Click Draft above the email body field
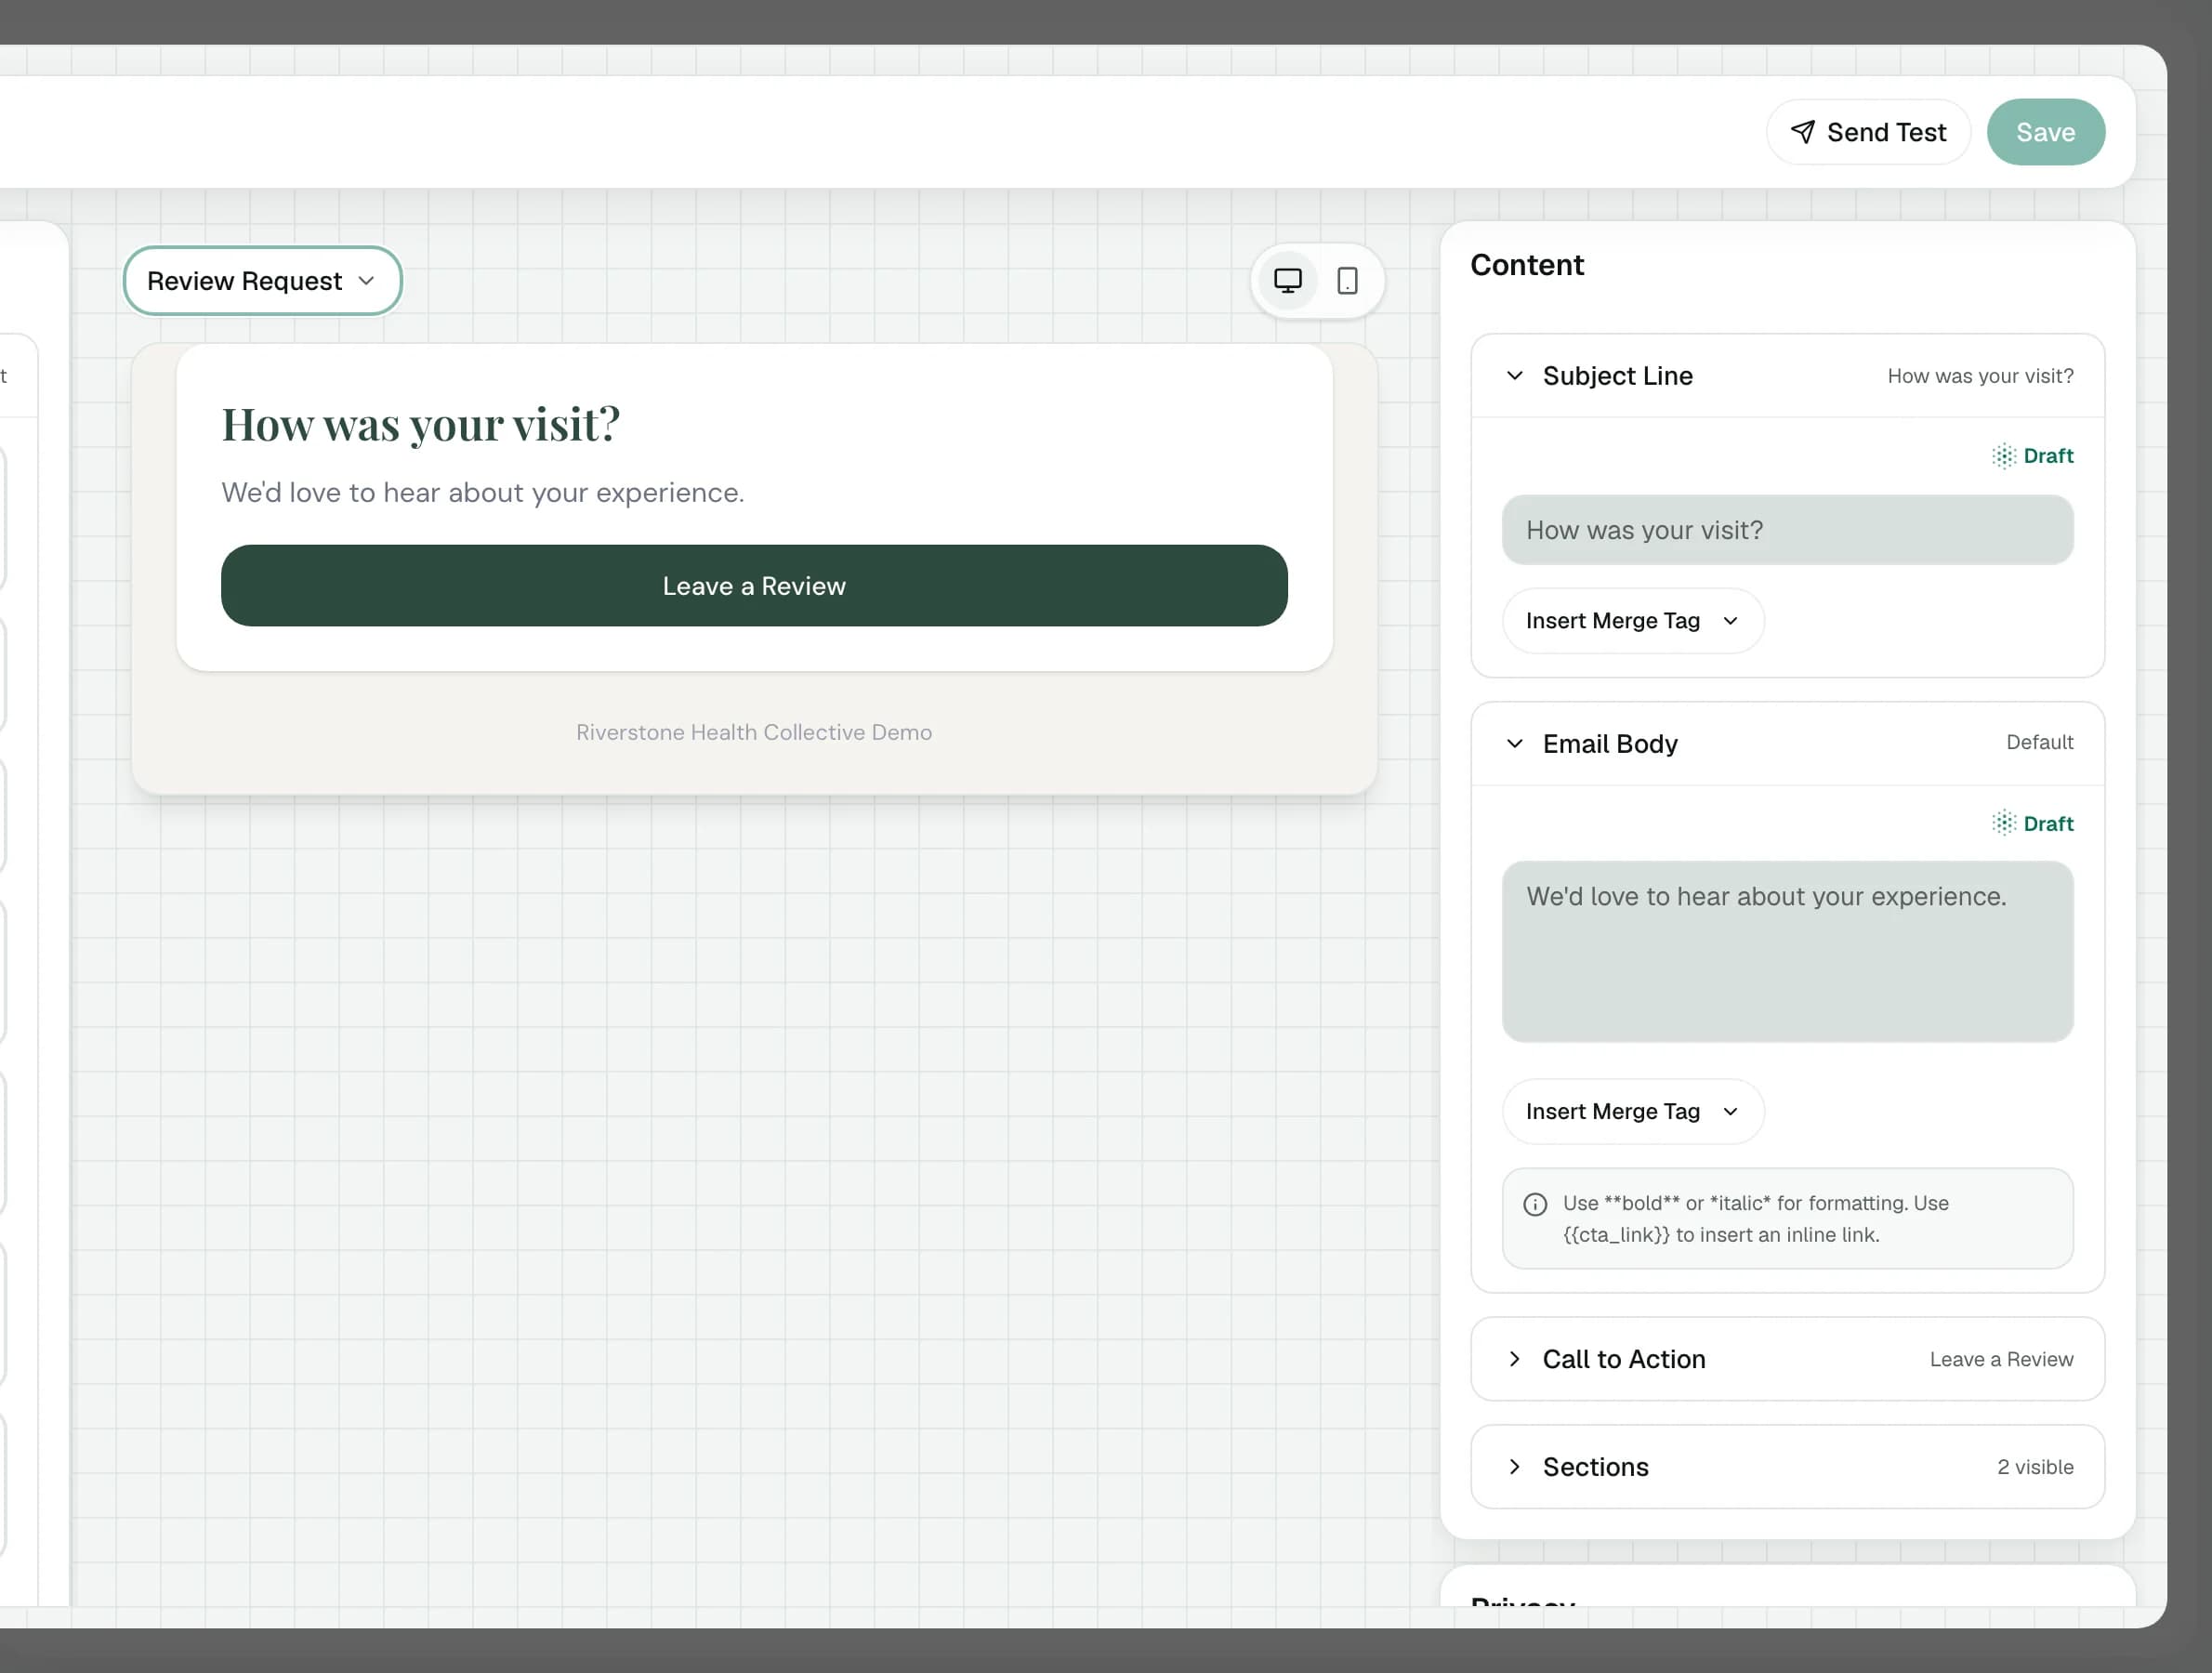This screenshot has height=1673, width=2212. coord(2033,823)
